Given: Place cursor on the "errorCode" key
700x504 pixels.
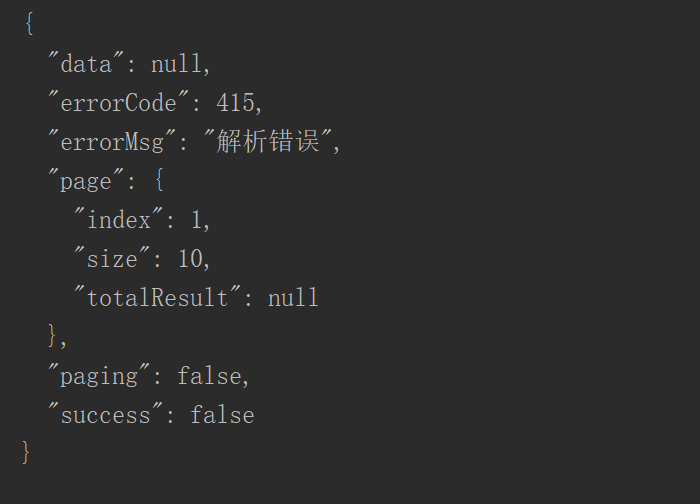Looking at the screenshot, I should [x=118, y=103].
